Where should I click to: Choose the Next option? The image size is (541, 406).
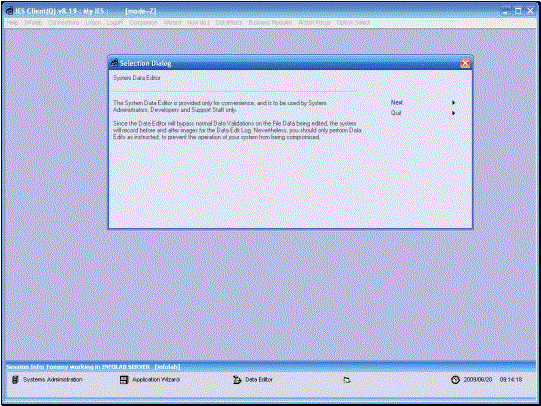click(397, 102)
